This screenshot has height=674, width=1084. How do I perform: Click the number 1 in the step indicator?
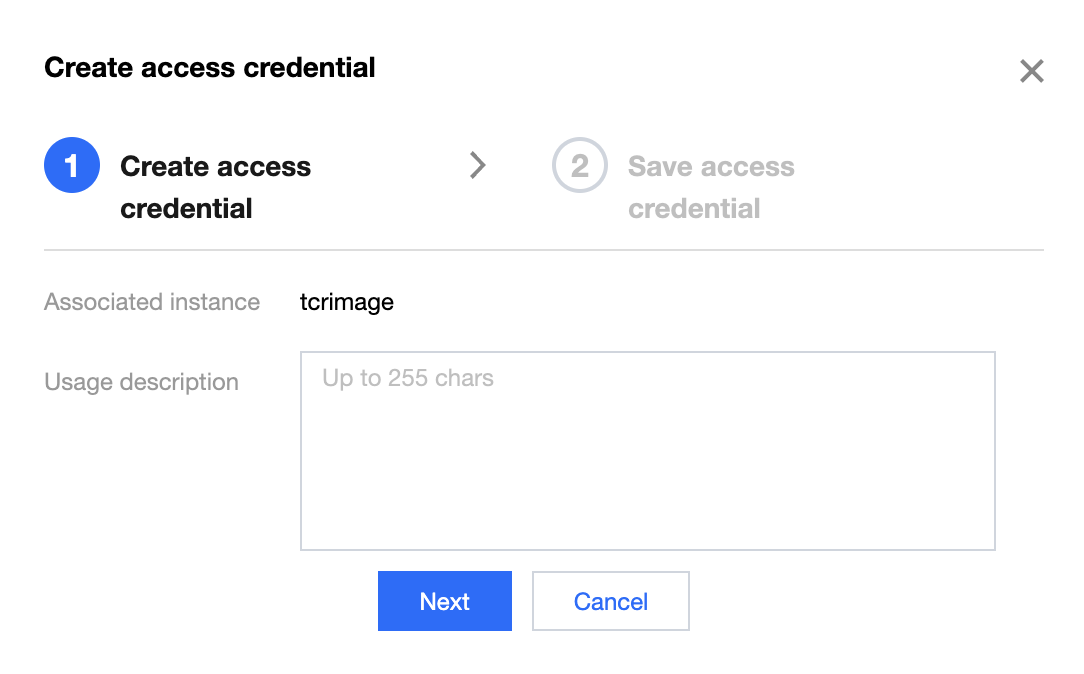pos(72,166)
